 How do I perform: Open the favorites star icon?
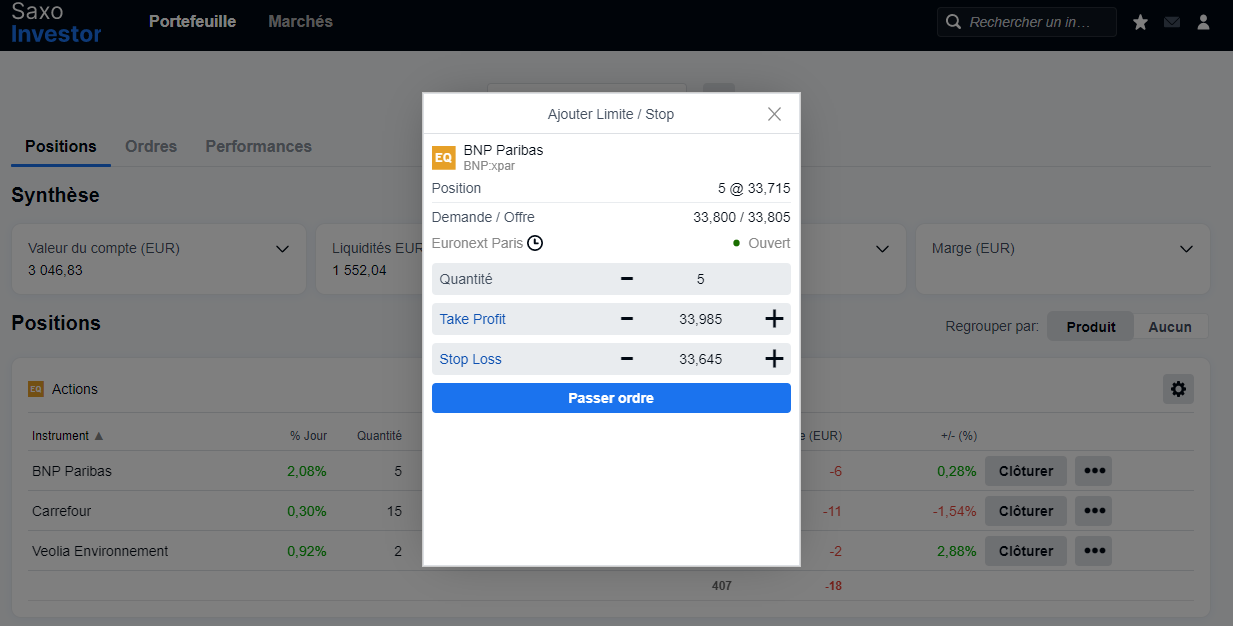click(x=1140, y=22)
